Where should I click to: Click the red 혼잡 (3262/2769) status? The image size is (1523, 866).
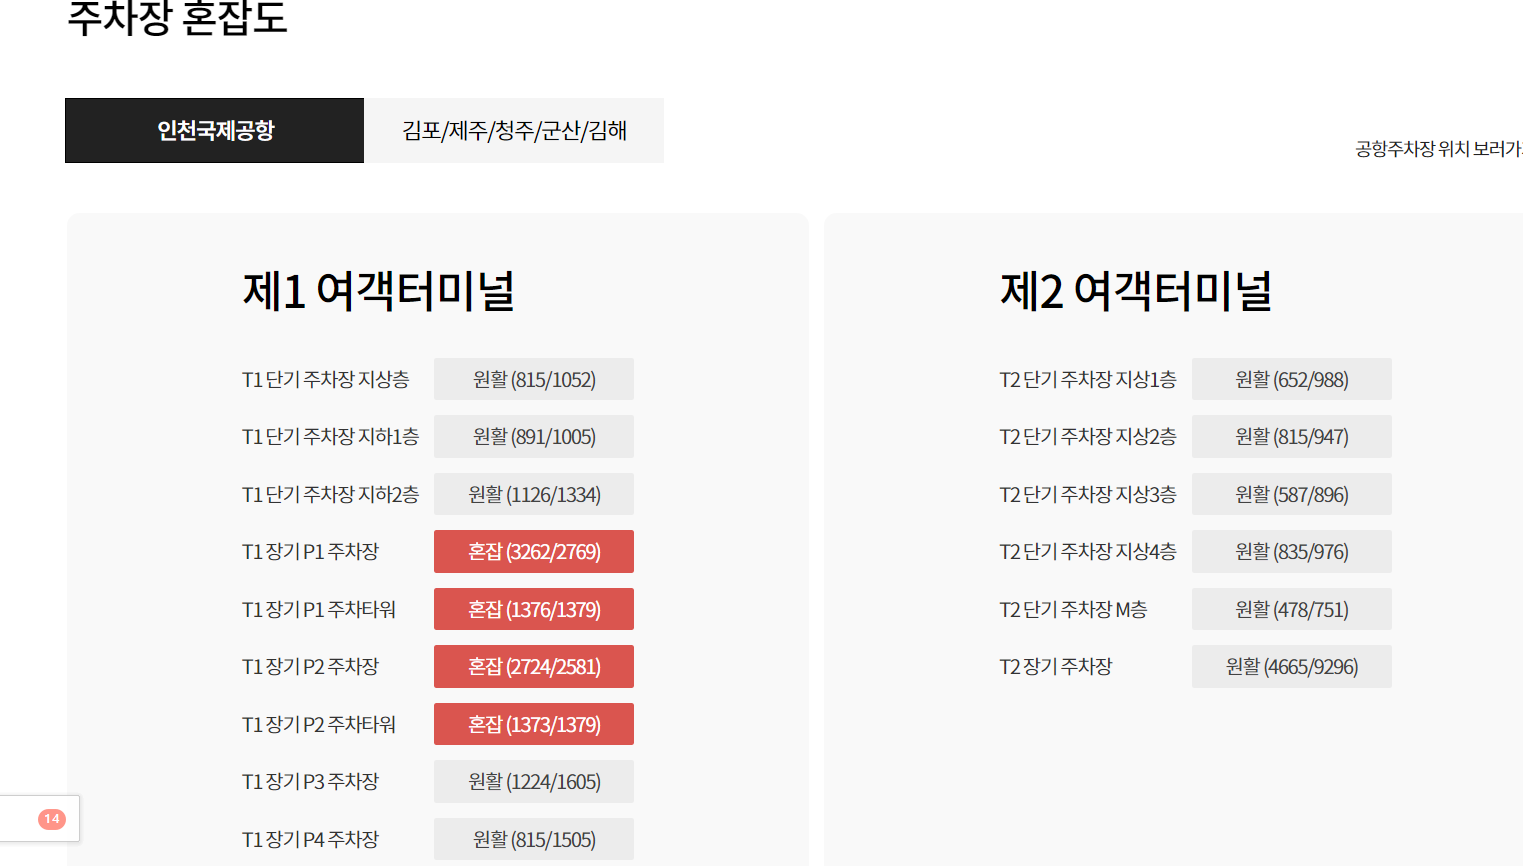[x=534, y=552]
